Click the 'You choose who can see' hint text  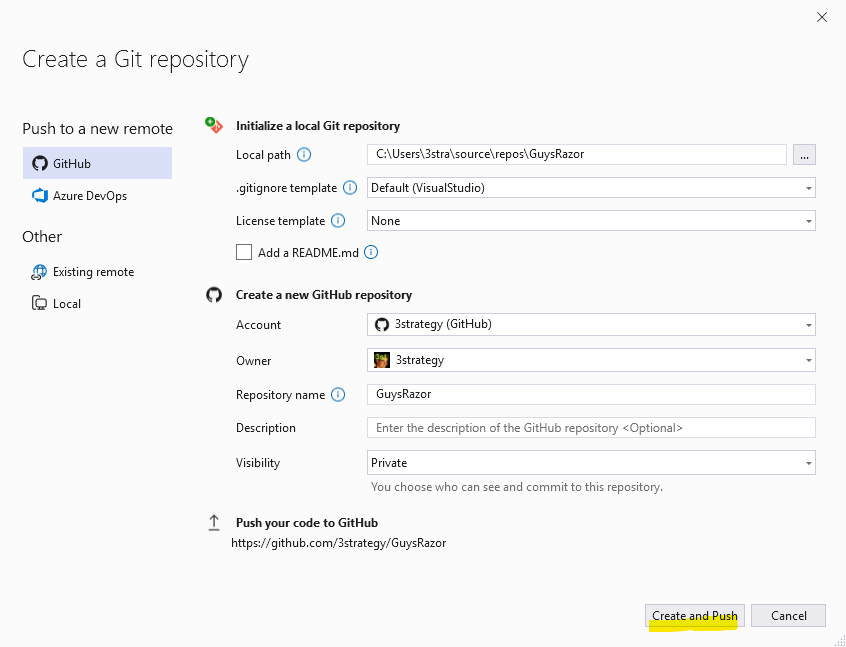click(517, 487)
